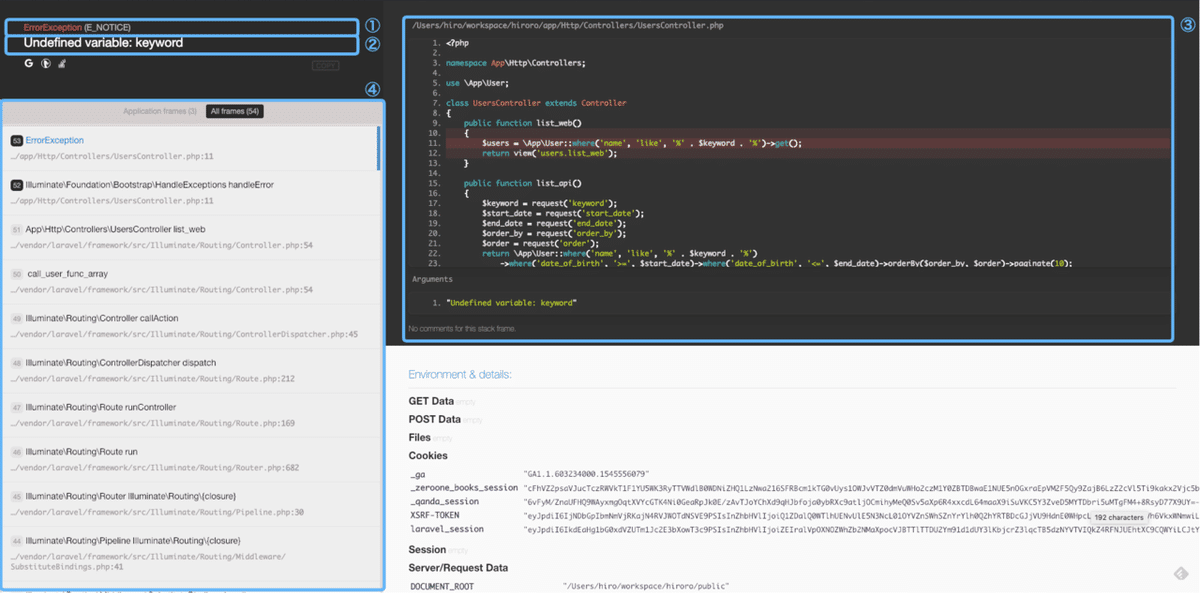Click the POST Data heading
Screen dimensions: 1200x593
click(434, 419)
